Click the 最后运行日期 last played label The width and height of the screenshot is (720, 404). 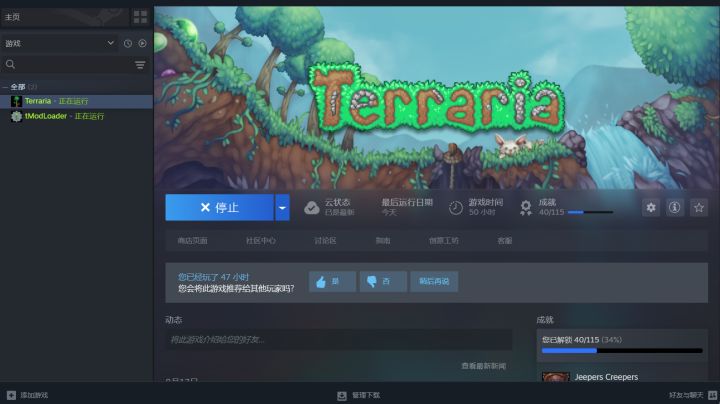(x=407, y=202)
